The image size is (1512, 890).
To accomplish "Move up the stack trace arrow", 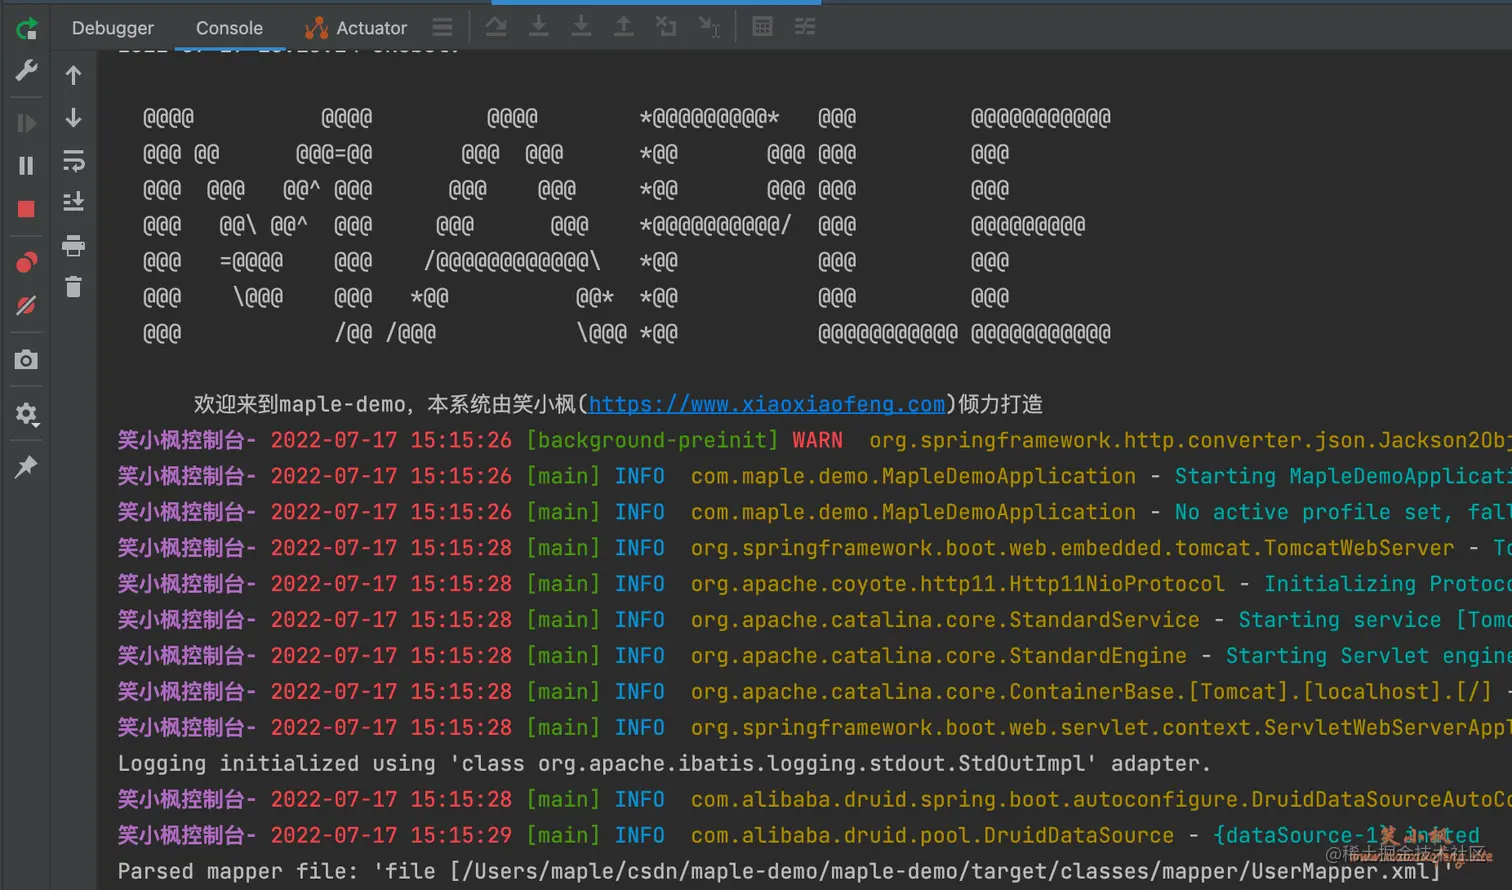I will point(73,75).
